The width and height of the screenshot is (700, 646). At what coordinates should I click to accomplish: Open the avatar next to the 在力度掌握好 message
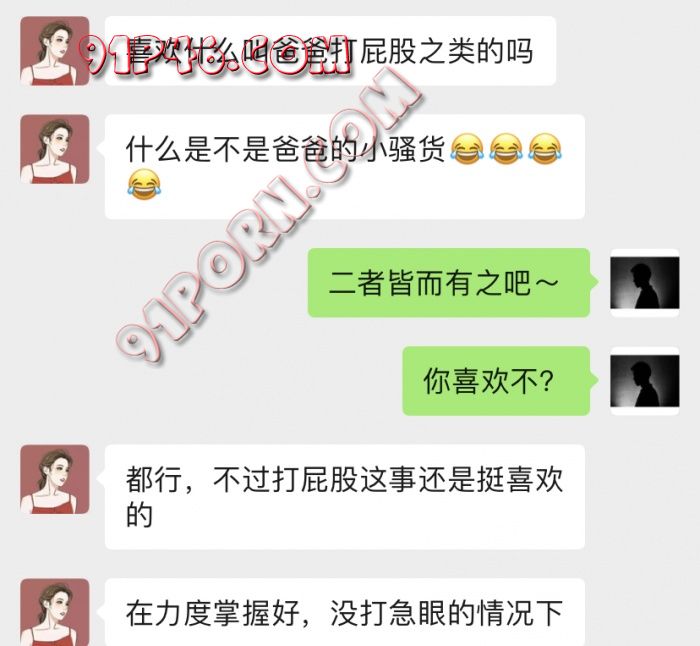55,613
